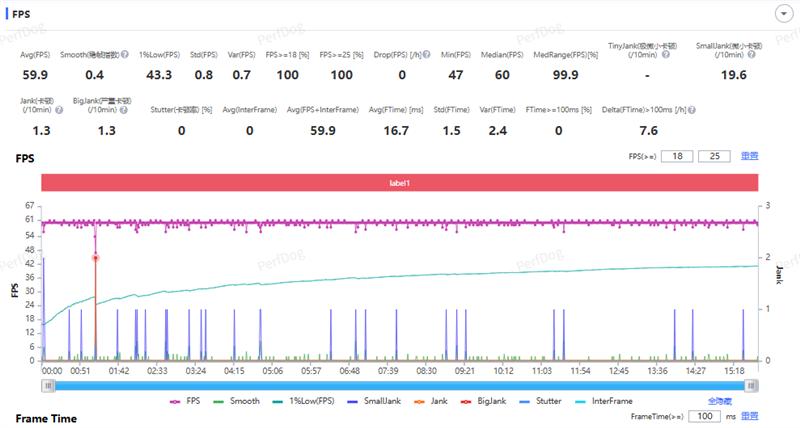Viewport: 800px width, 428px height.
Task: Click help icon under SmallJank label
Action: 751,54
